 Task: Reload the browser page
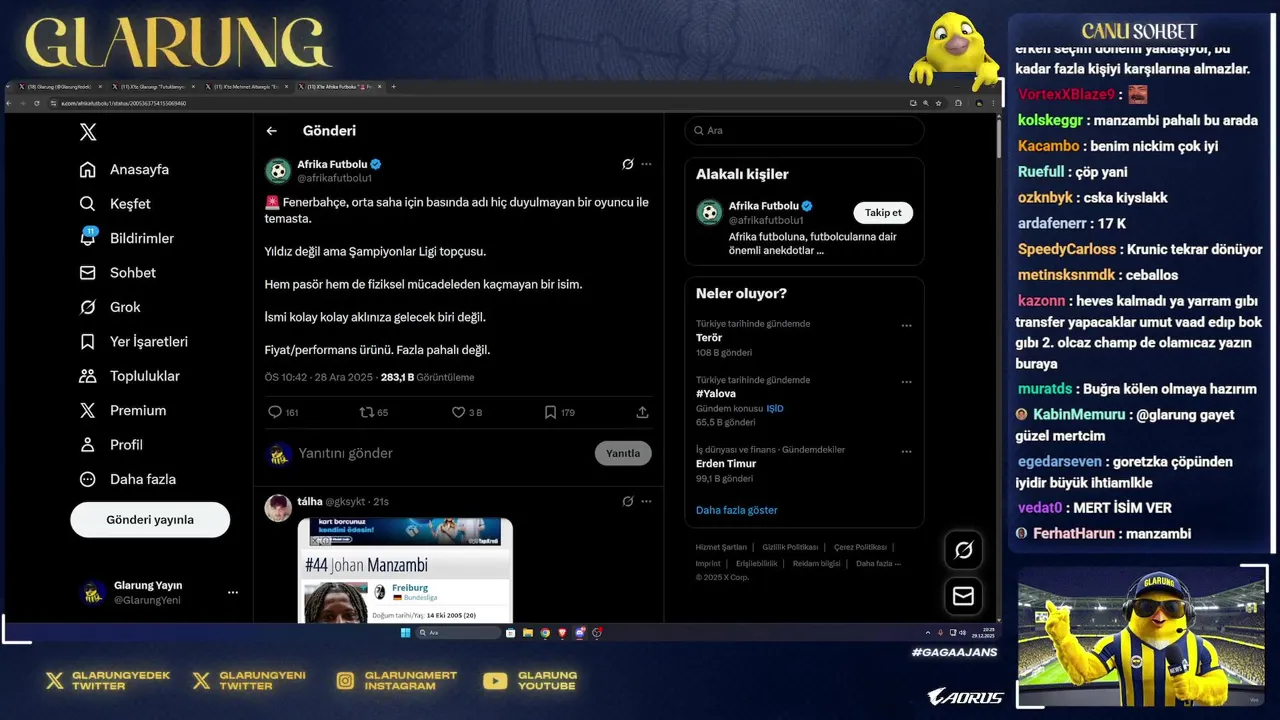pos(37,103)
